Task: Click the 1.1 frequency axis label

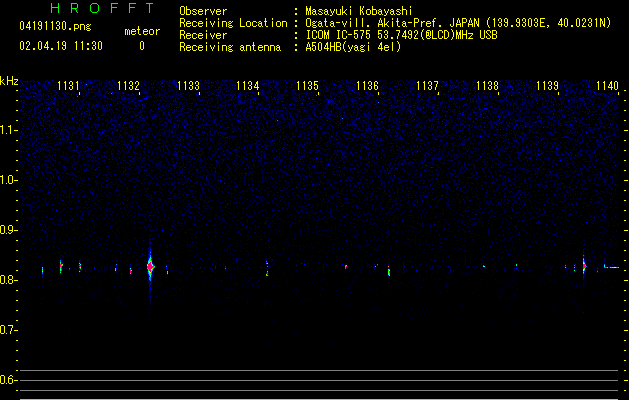Action: (x=9, y=130)
